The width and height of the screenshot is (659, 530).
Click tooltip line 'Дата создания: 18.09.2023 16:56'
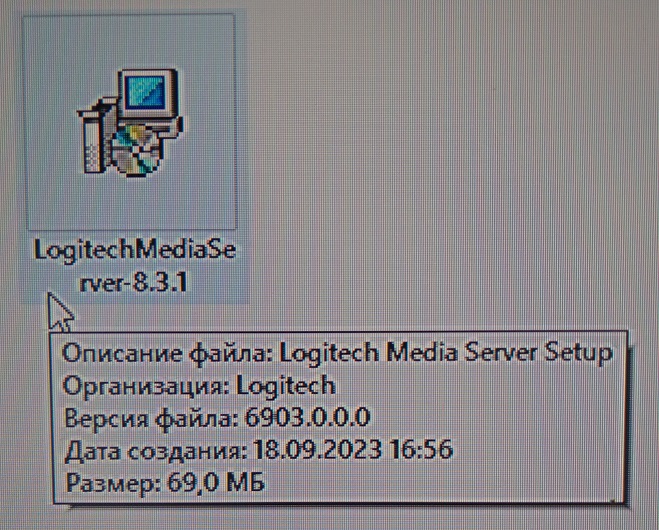pos(258,450)
